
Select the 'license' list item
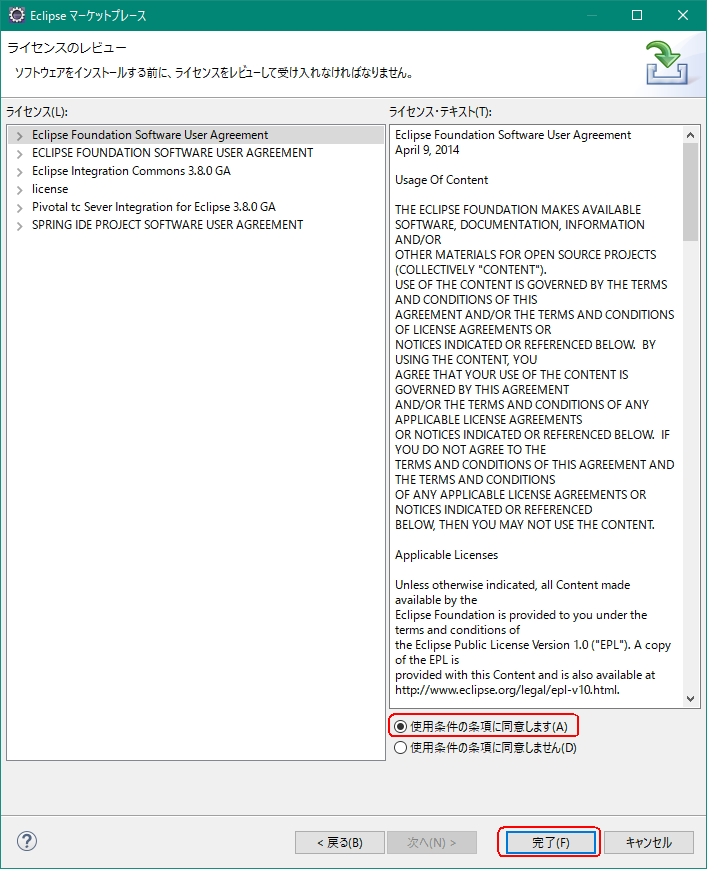(x=50, y=188)
